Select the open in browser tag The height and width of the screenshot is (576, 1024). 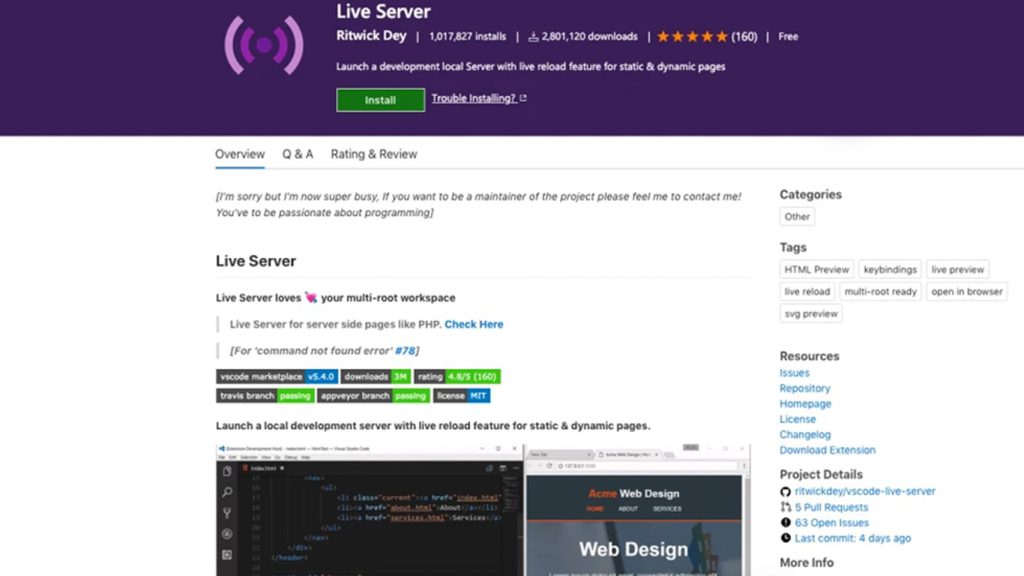click(x=967, y=291)
